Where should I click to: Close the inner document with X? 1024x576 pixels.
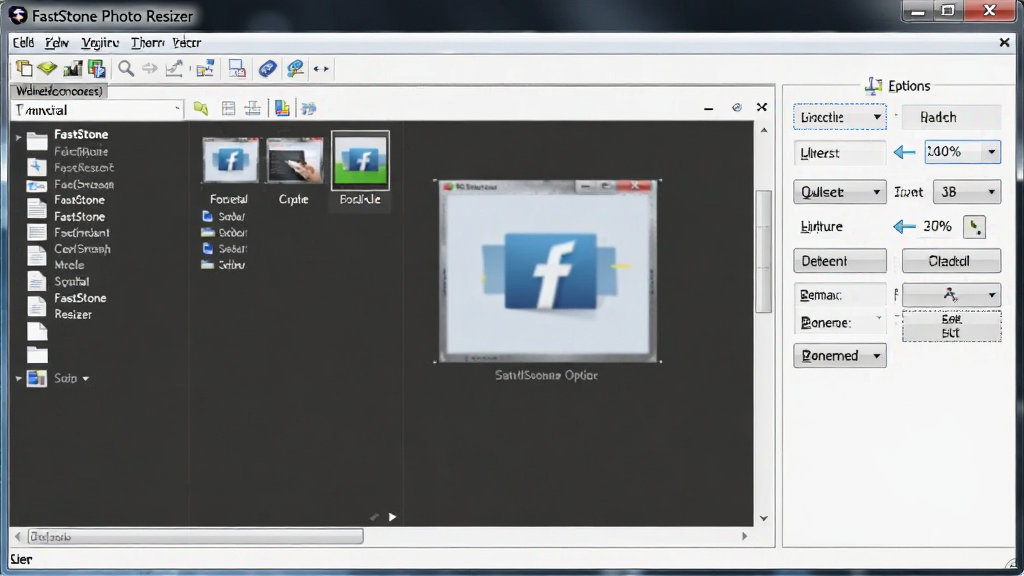coord(1004,42)
